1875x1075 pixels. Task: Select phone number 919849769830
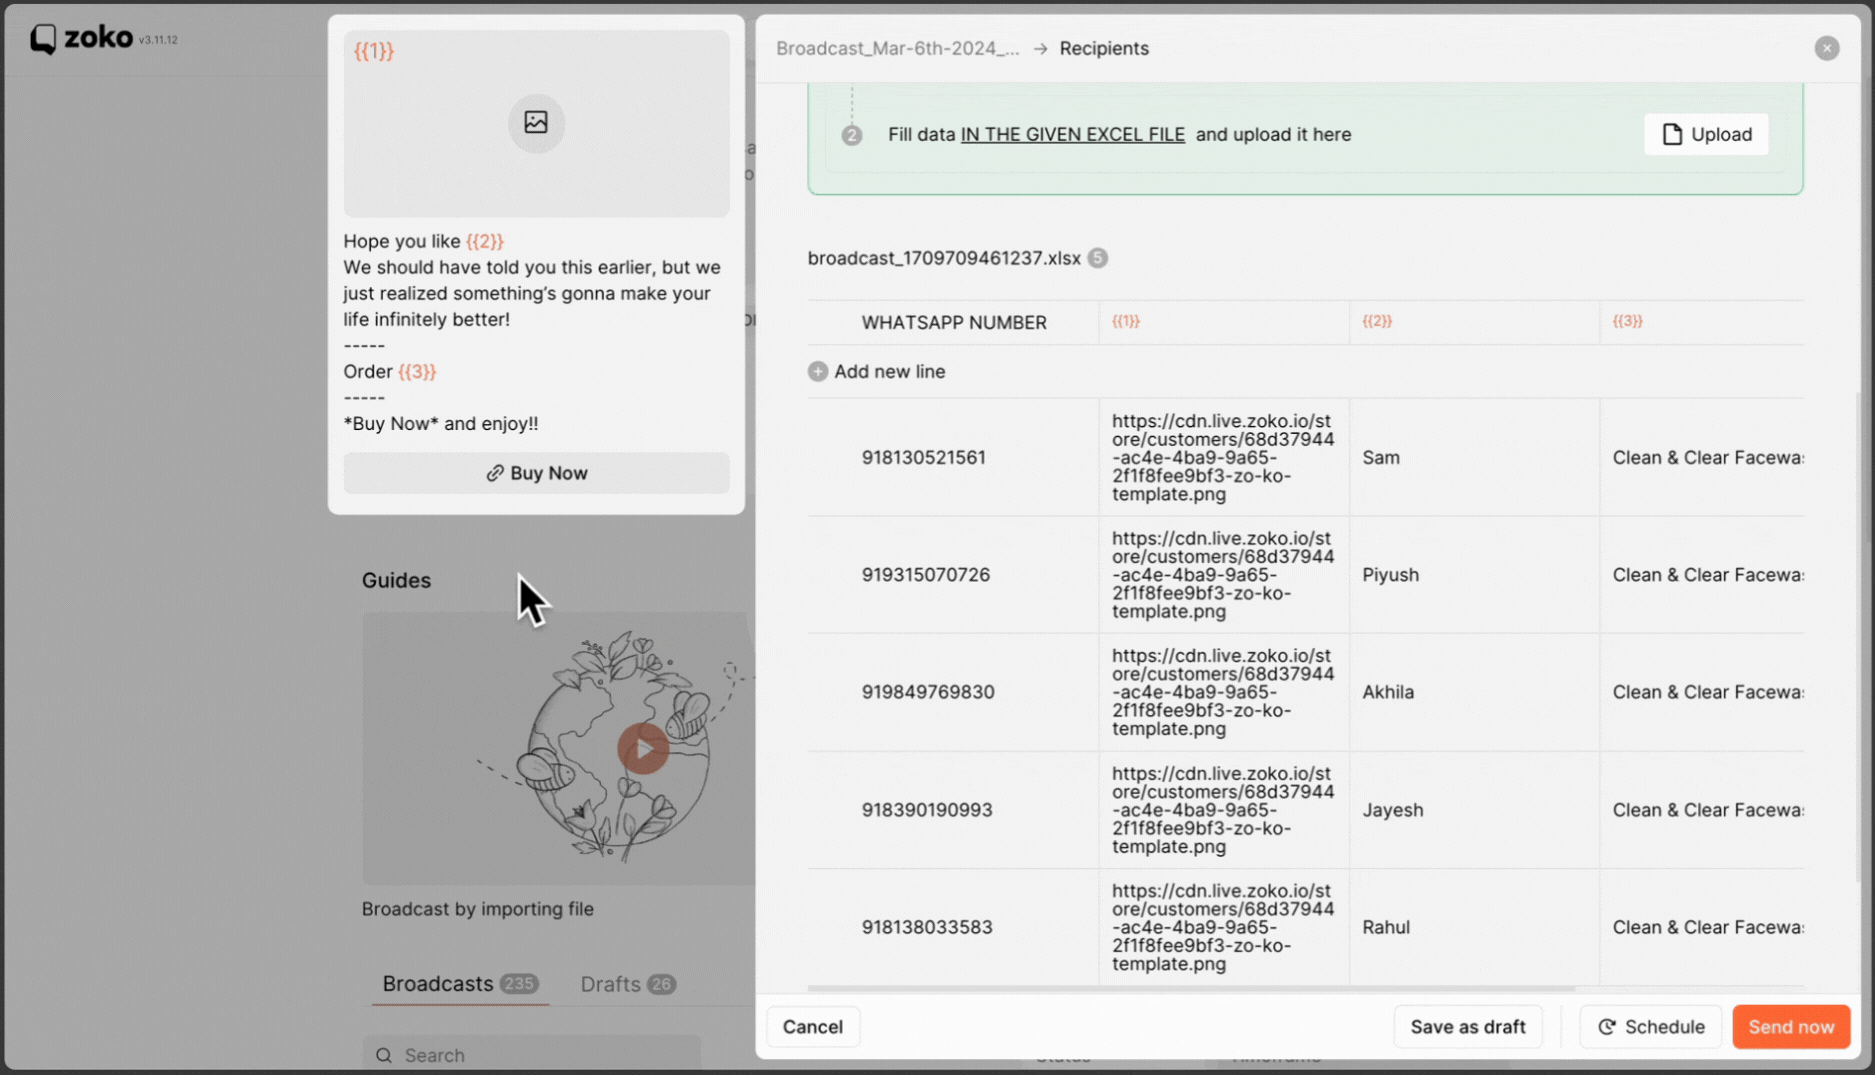[x=927, y=692]
